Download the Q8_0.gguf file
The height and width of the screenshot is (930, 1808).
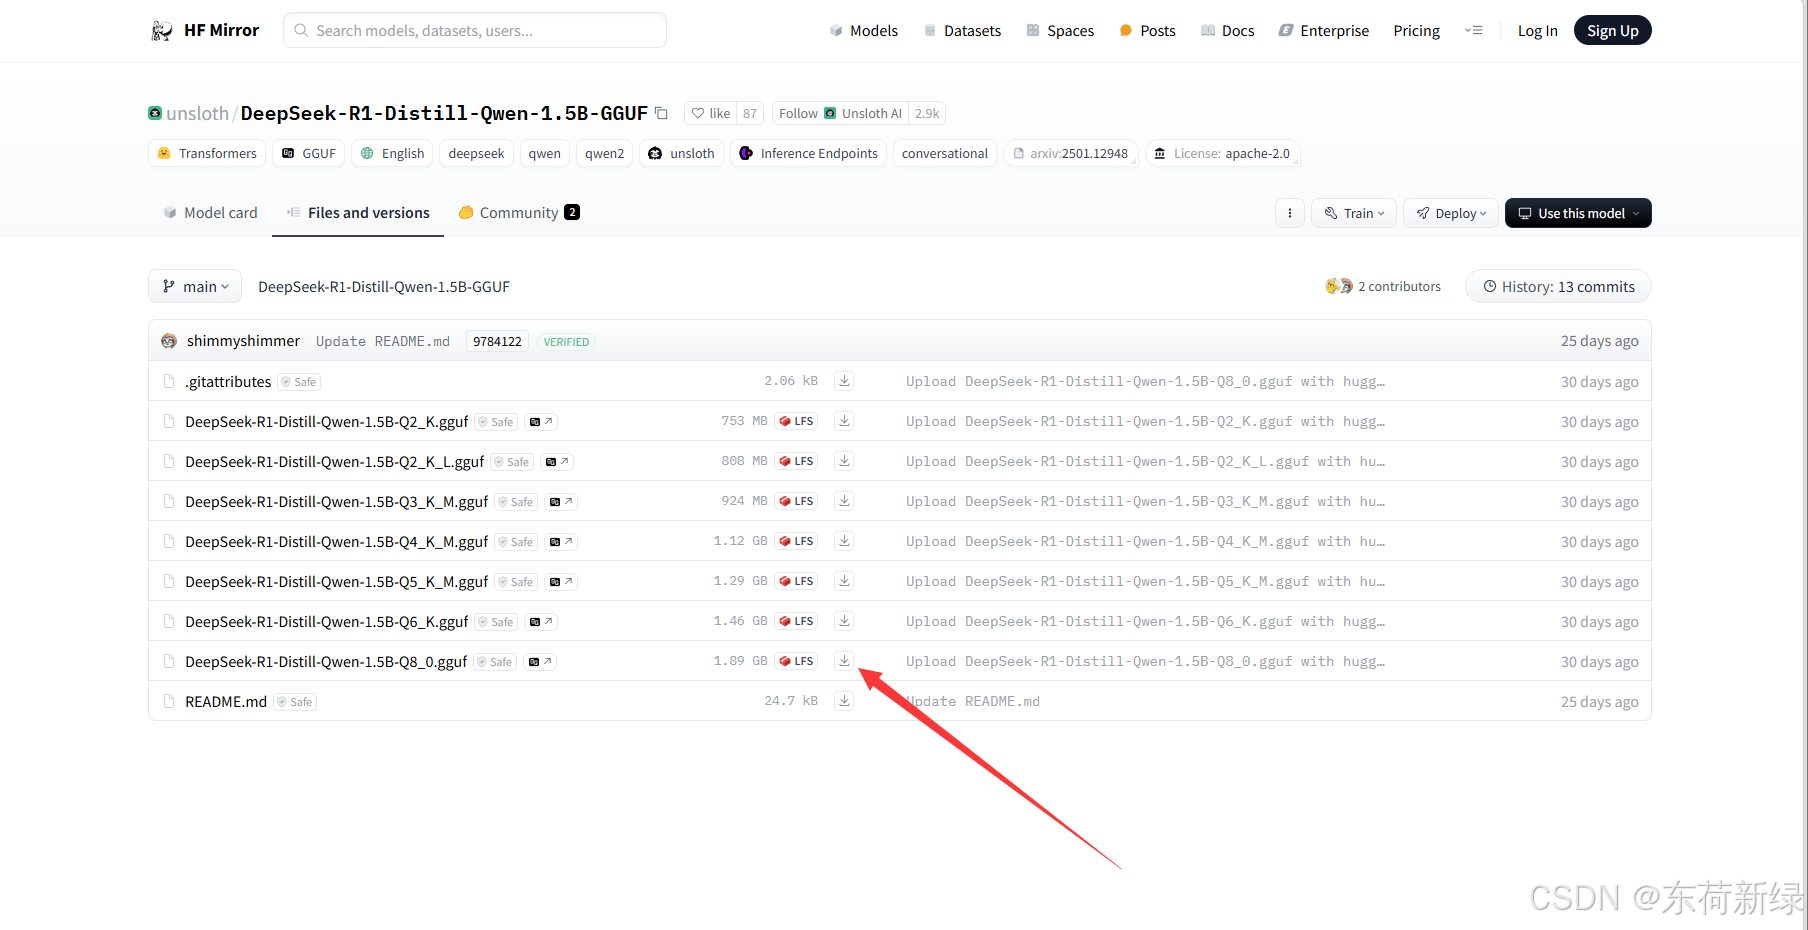(x=844, y=661)
